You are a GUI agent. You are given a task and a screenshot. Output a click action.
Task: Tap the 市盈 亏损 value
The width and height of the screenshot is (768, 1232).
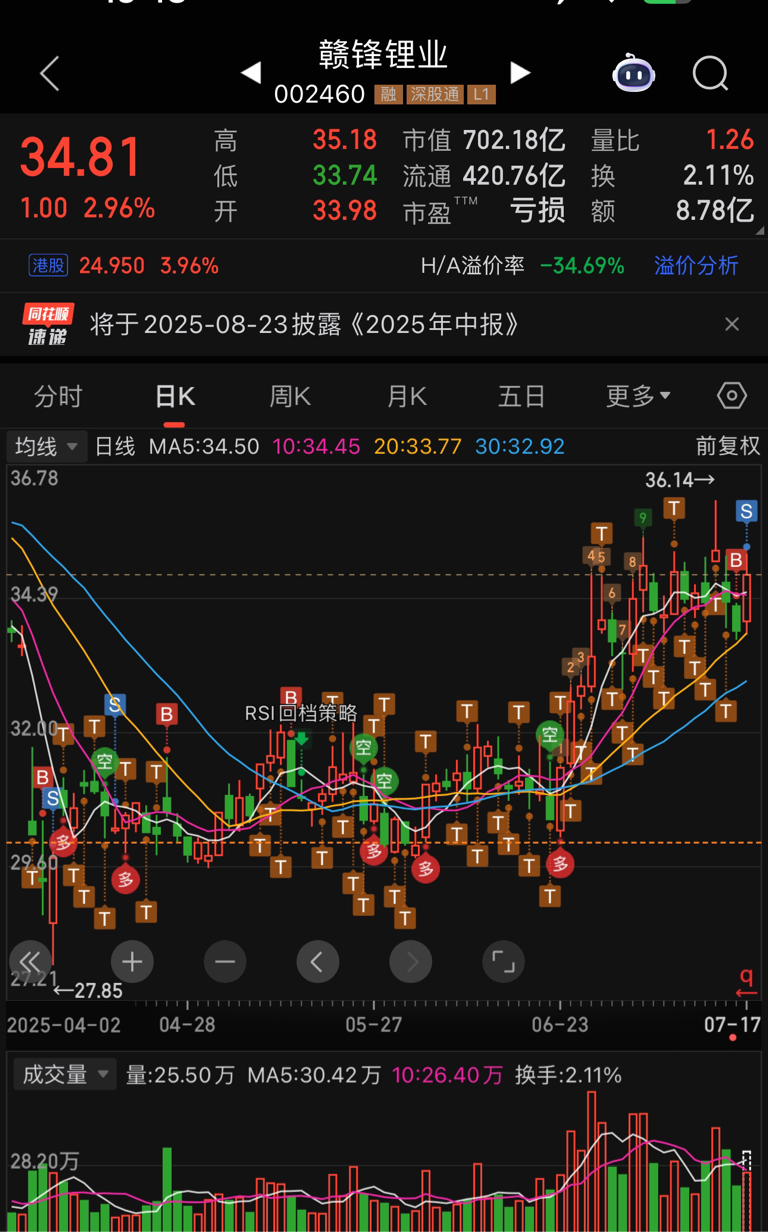538,210
